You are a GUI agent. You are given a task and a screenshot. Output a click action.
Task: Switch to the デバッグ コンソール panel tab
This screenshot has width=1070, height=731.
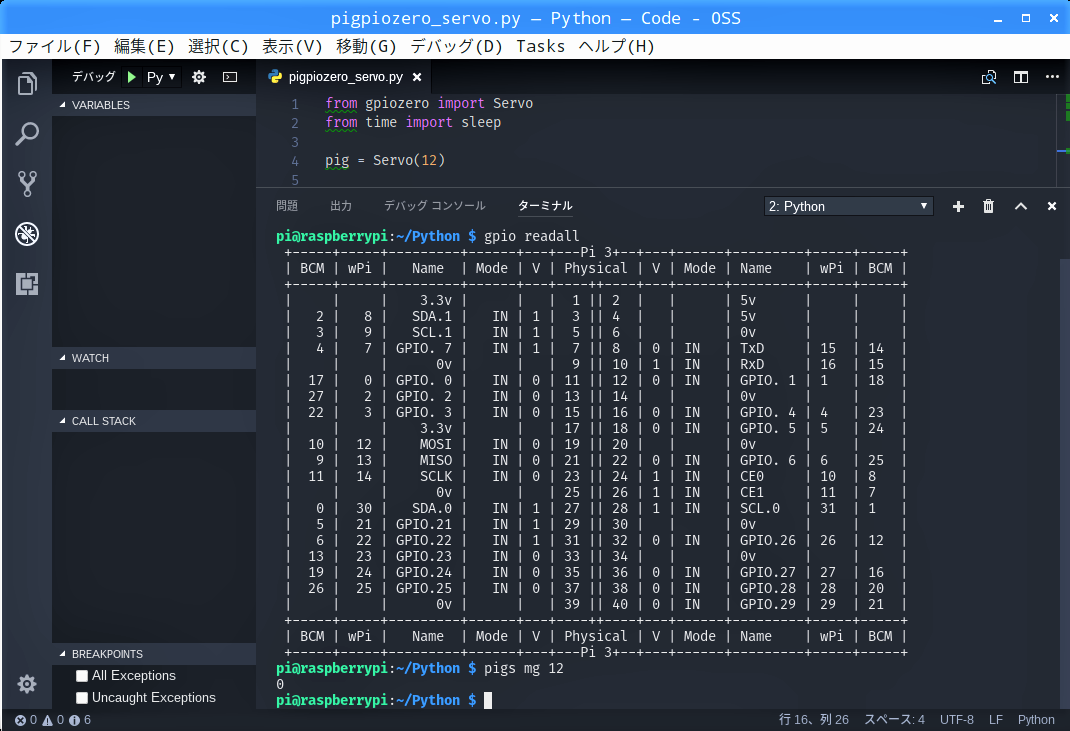(x=435, y=205)
